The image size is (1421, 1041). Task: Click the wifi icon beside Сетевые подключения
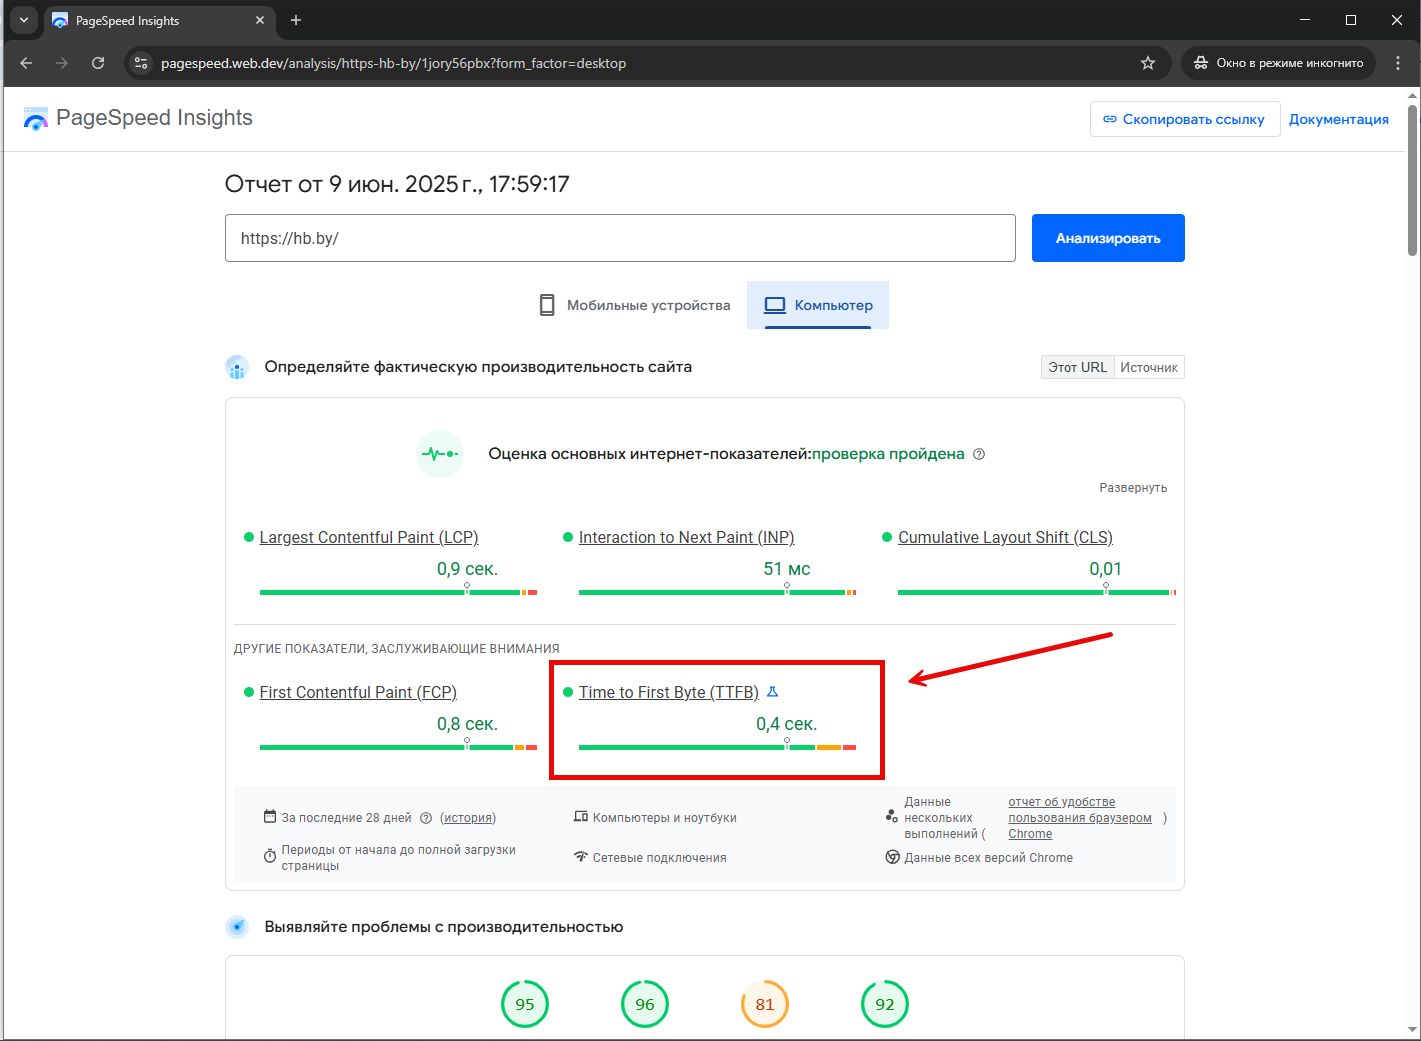pos(581,857)
